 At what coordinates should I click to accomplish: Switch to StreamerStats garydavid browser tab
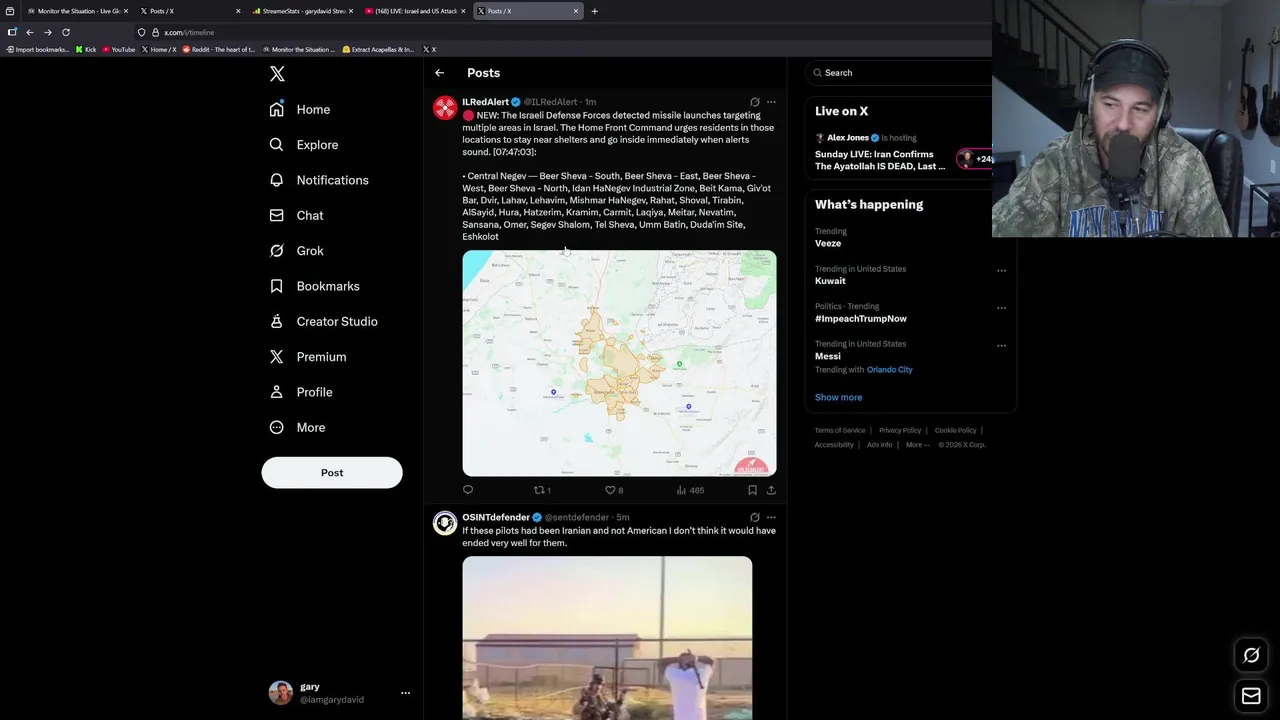(303, 11)
